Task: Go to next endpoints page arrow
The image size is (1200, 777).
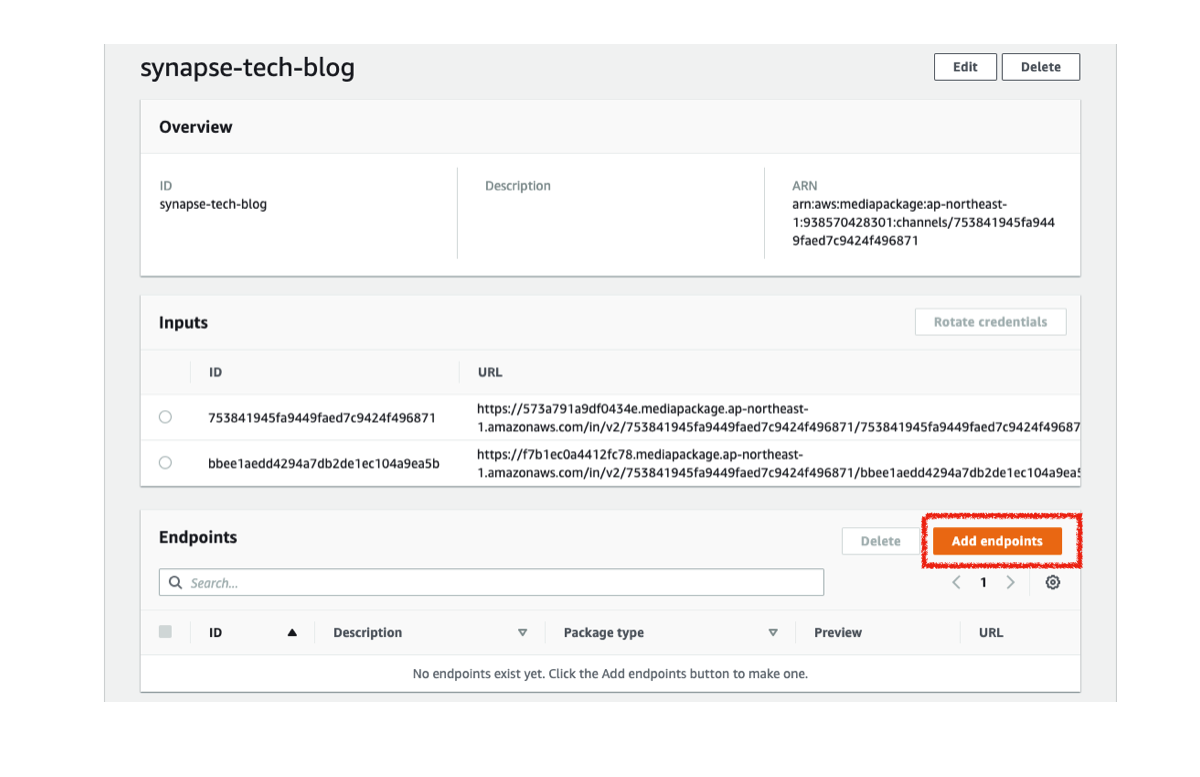Action: [x=1010, y=582]
